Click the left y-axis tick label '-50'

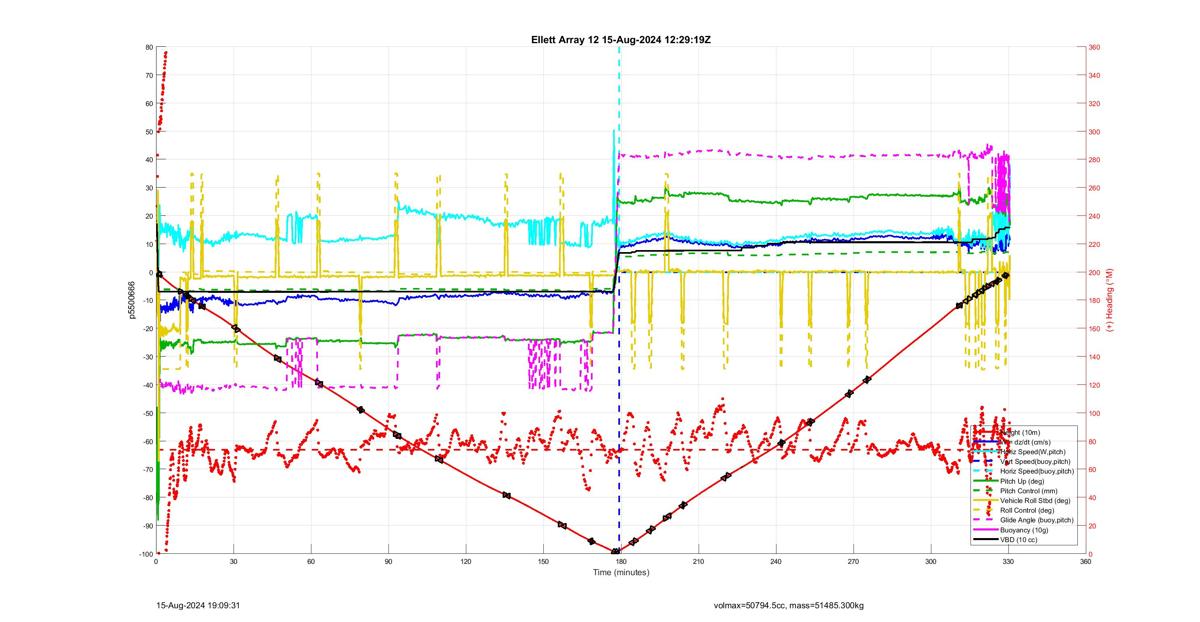pyautogui.click(x=146, y=413)
